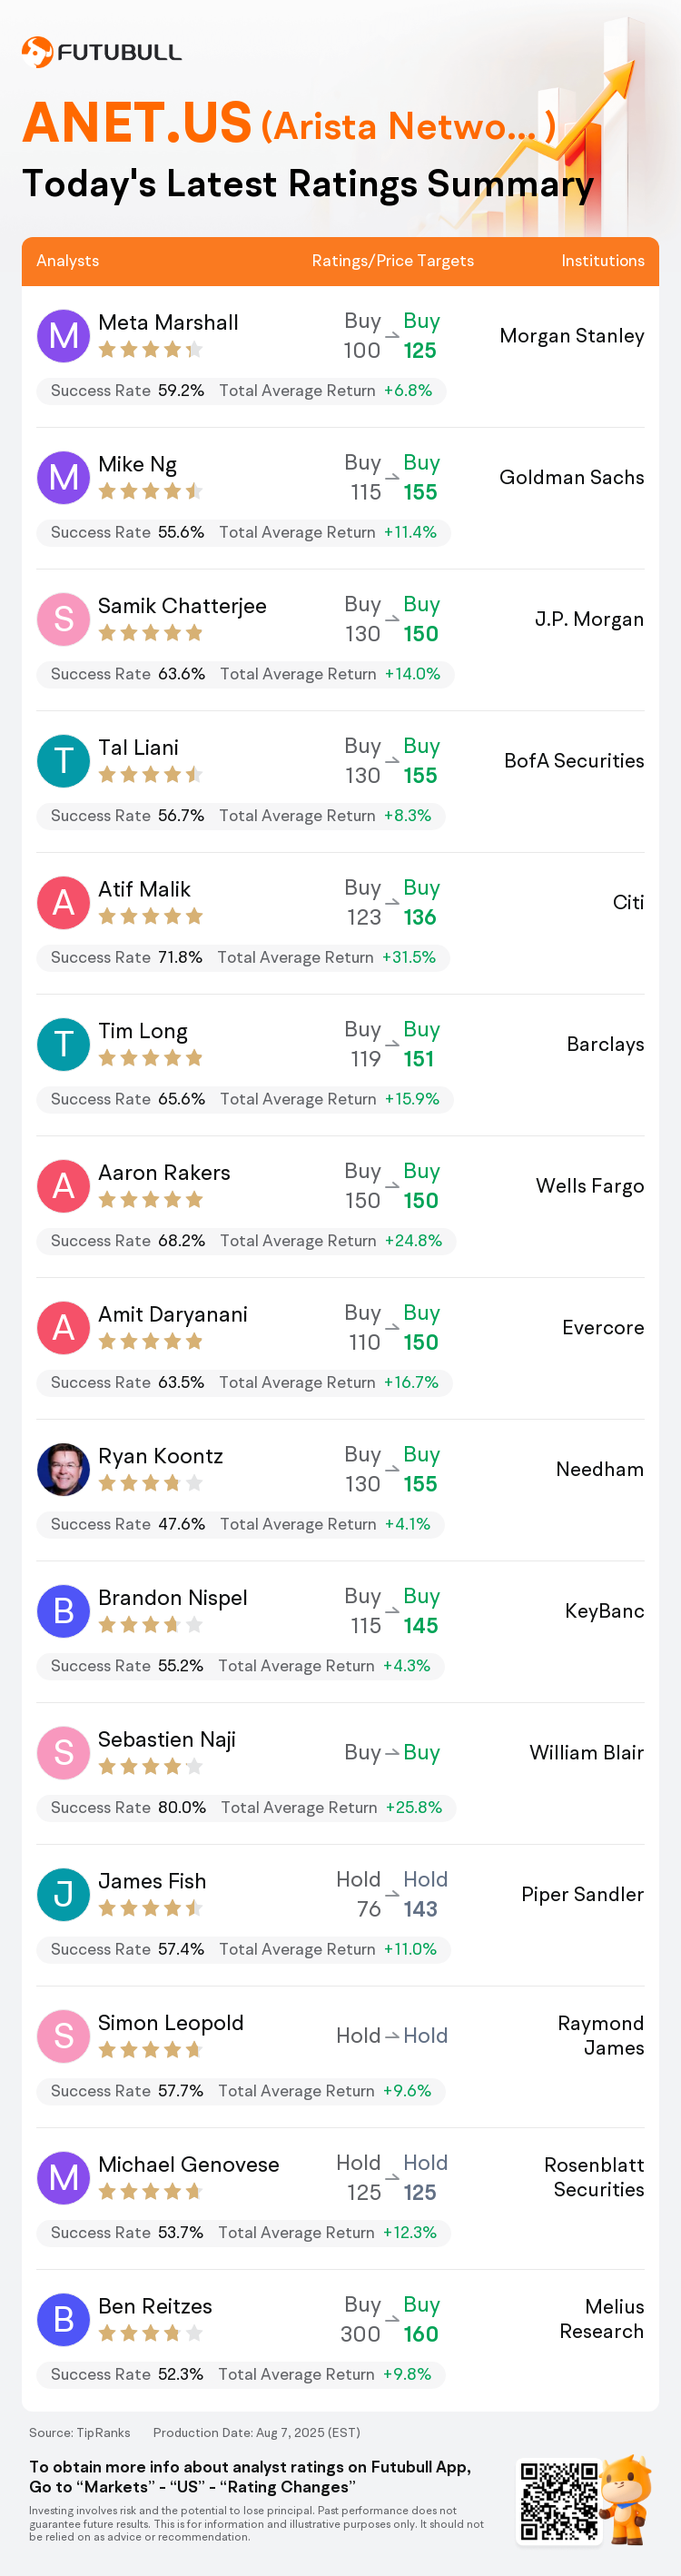The image size is (681, 2576).
Task: Open the Morgan Stanley institution
Action: [571, 336]
